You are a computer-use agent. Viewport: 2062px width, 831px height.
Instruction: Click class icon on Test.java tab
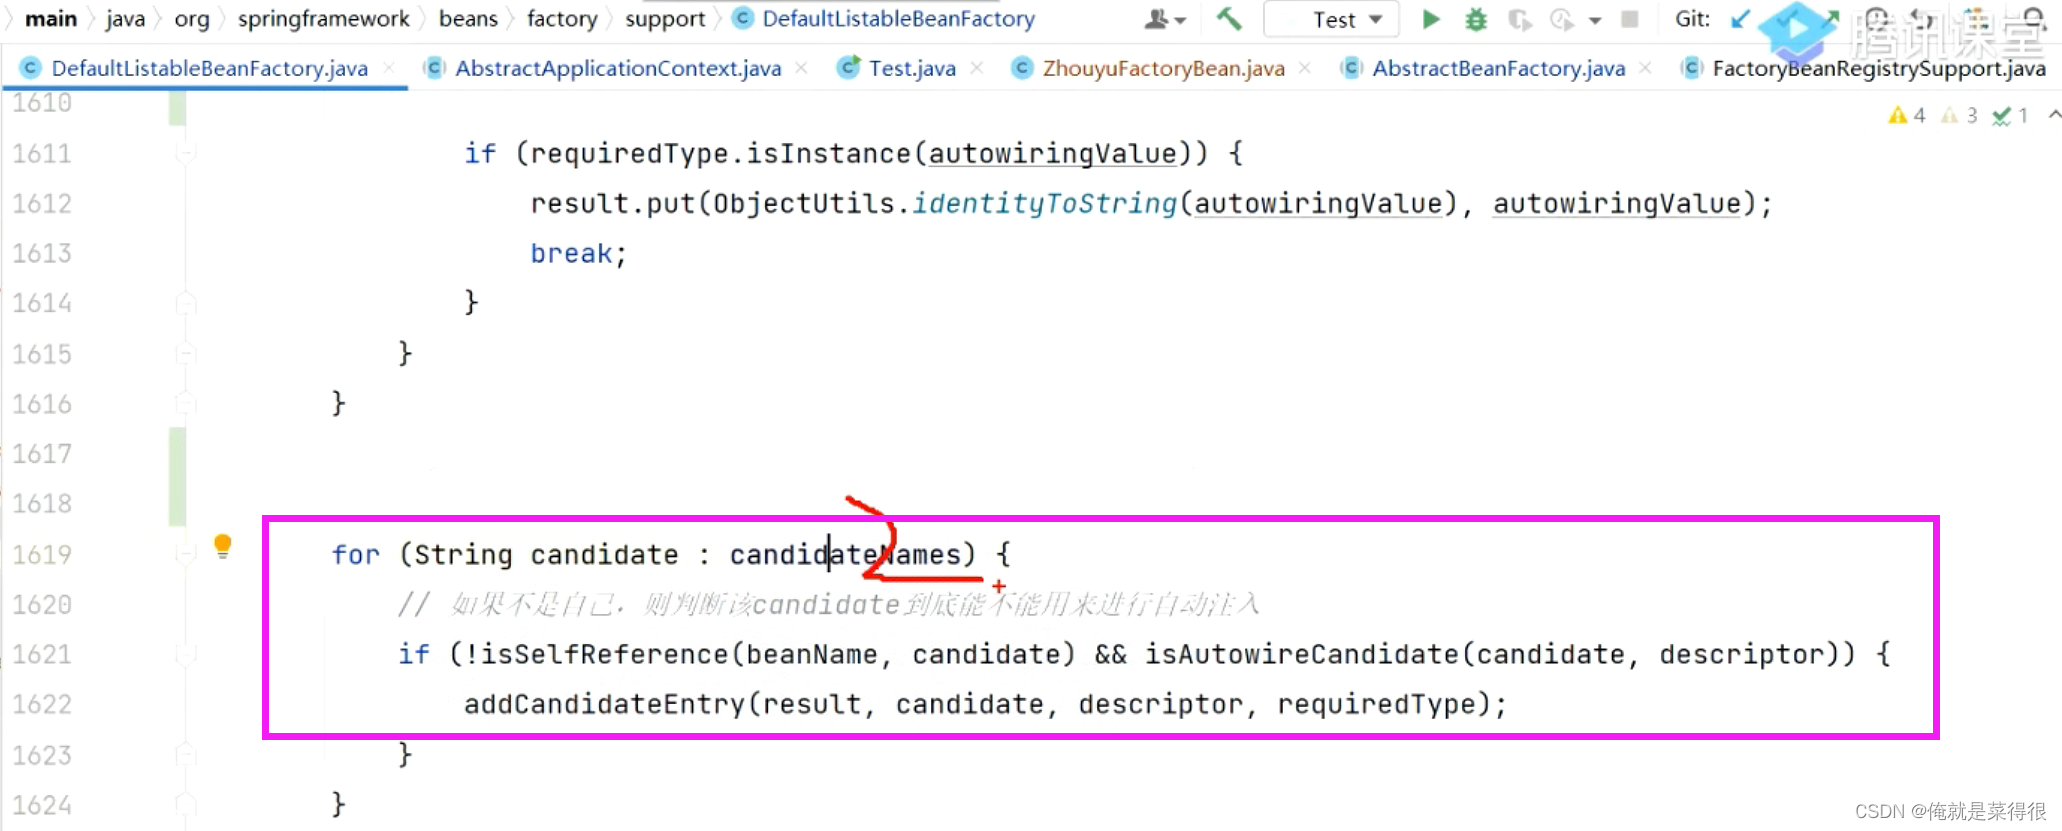tap(849, 67)
